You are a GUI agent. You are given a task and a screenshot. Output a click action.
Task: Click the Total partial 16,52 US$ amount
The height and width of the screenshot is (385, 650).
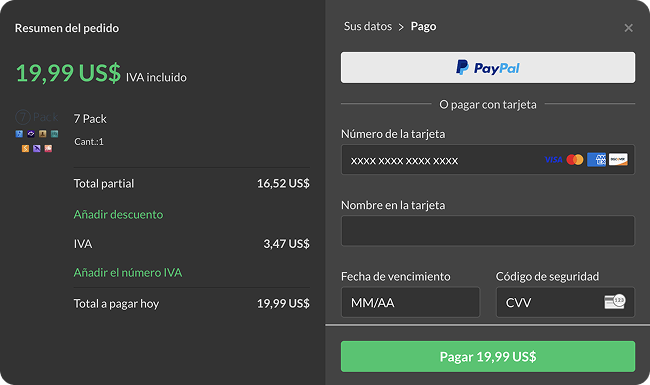tap(283, 183)
